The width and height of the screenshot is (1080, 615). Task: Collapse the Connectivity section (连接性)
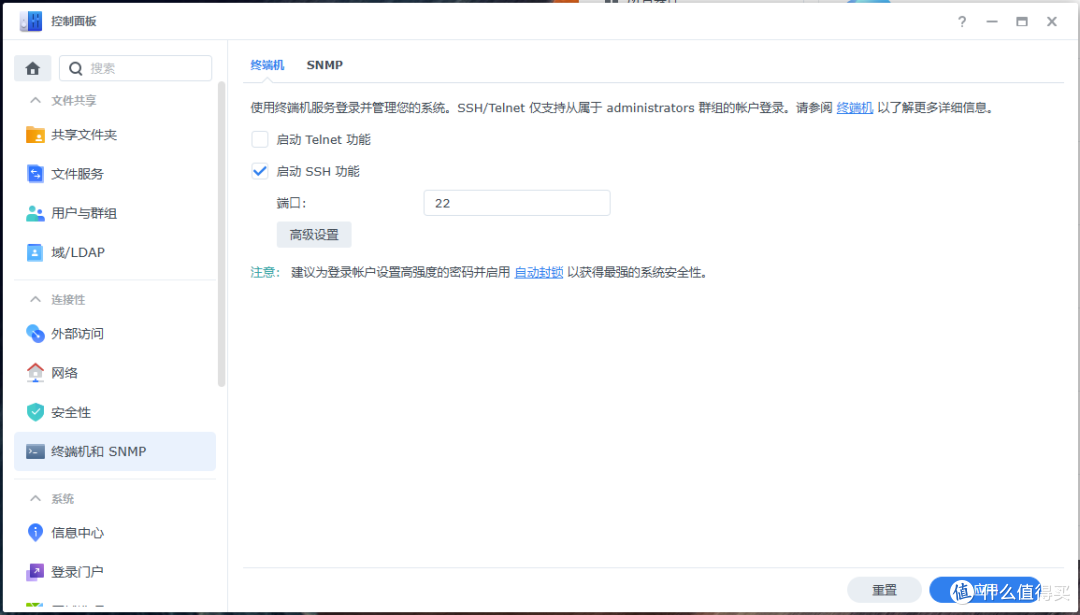[35, 300]
